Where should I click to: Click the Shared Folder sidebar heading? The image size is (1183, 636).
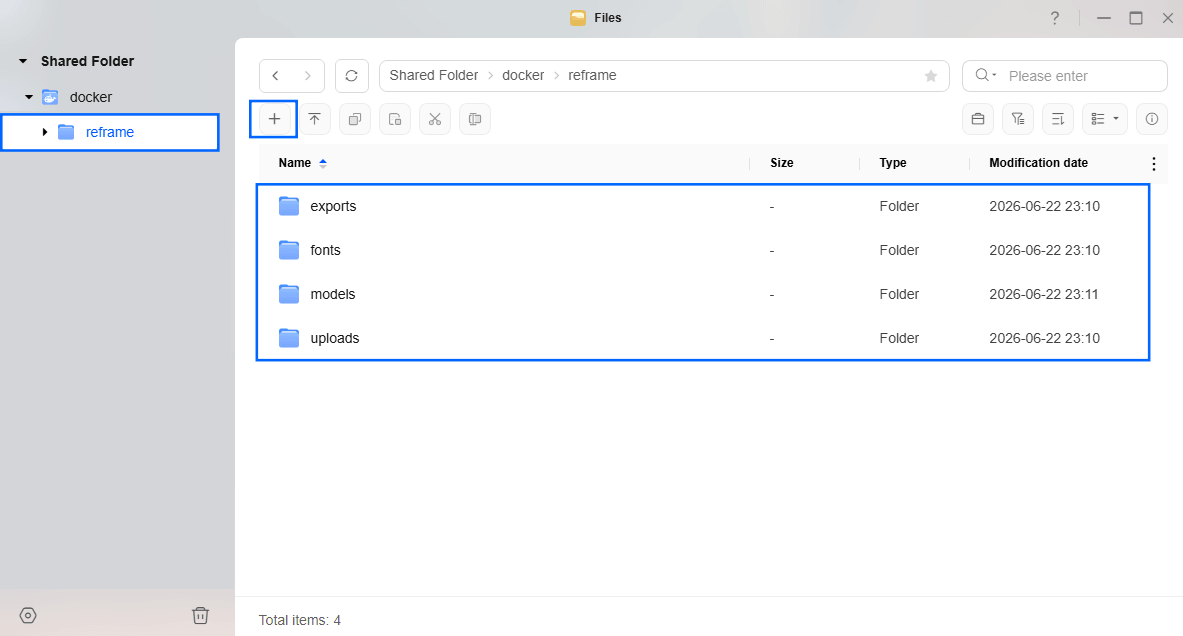(x=88, y=61)
